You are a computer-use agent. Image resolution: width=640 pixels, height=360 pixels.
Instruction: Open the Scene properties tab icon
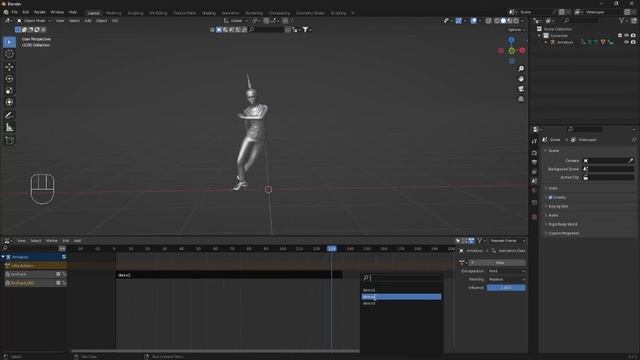point(534,181)
